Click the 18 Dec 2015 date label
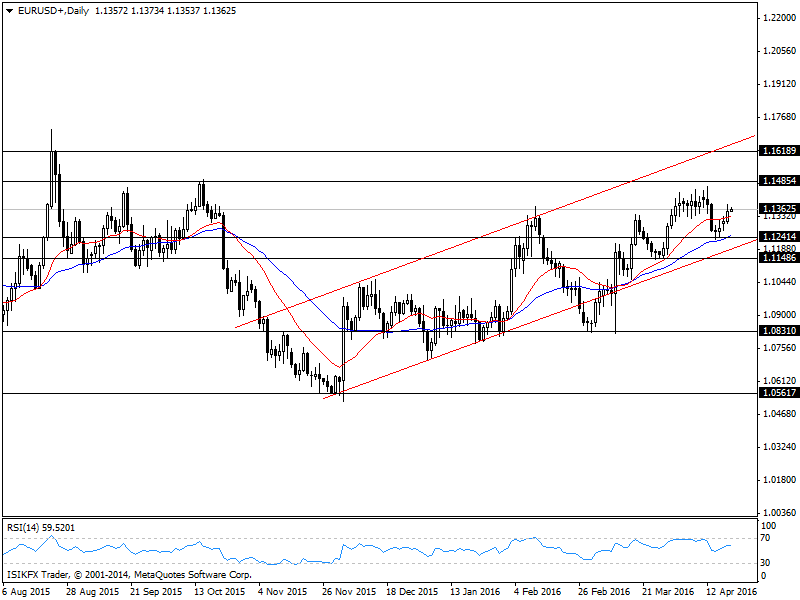The image size is (800, 600). (x=412, y=592)
